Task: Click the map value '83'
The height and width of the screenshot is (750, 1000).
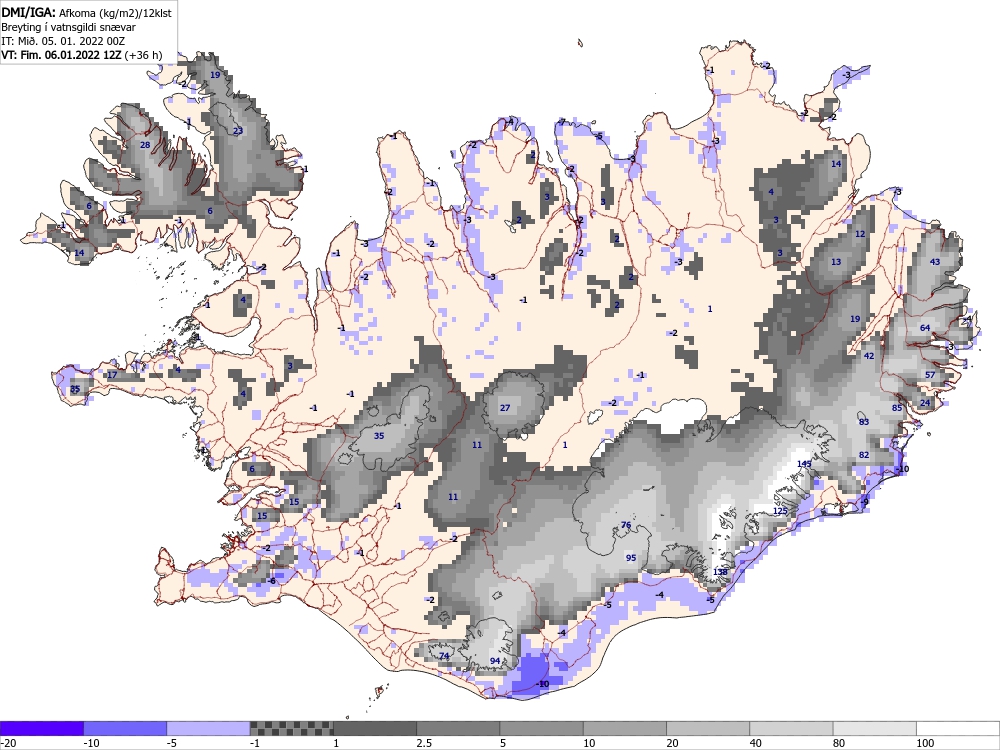Action: (x=864, y=422)
